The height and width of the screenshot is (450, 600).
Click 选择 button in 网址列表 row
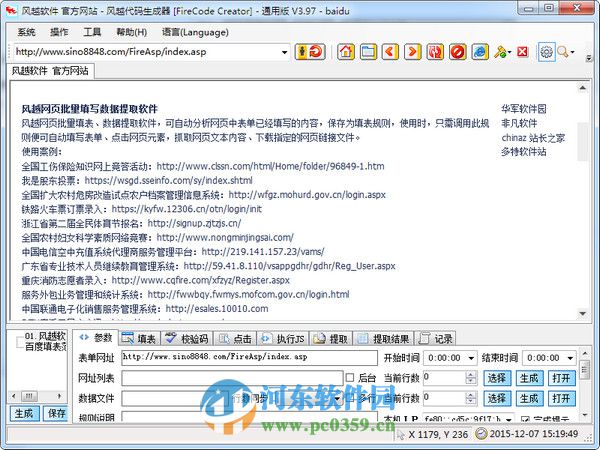[497, 378]
